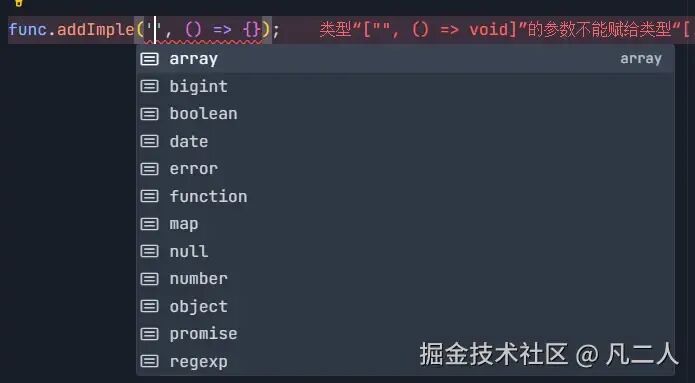The image size is (695, 383).
Task: Click the icon beside the array entry
Action: click(x=149, y=59)
